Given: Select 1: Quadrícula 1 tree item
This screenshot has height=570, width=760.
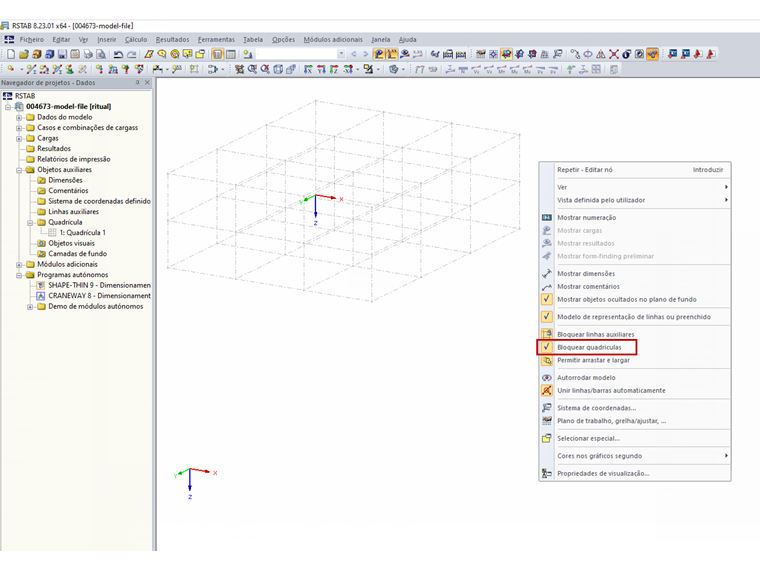Looking at the screenshot, I should 82,233.
